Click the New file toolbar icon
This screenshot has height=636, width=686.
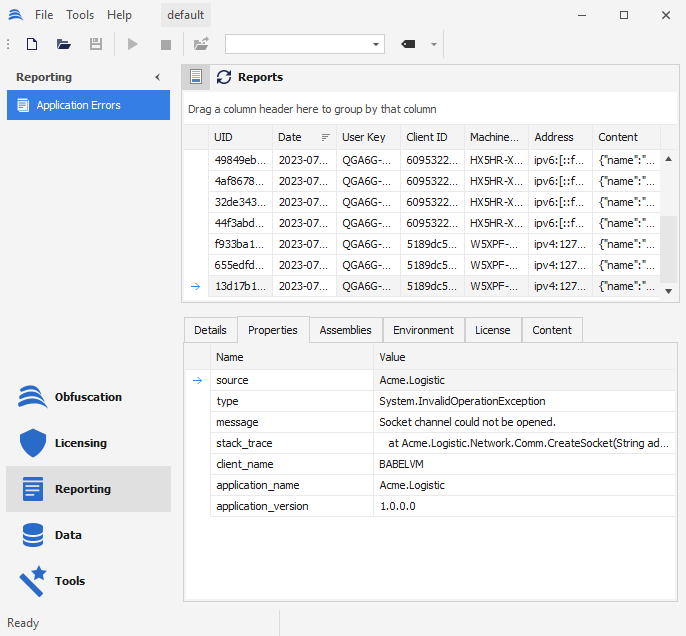click(x=32, y=44)
